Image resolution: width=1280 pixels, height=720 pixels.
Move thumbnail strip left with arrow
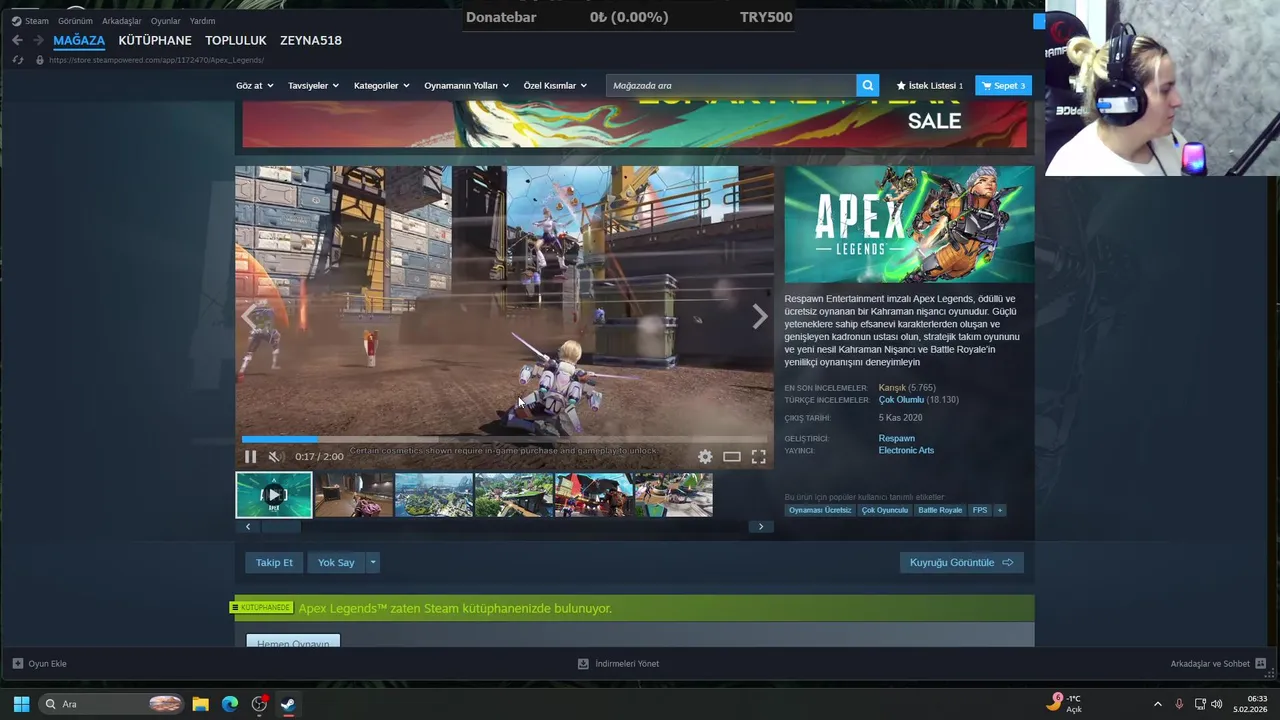pos(248,526)
